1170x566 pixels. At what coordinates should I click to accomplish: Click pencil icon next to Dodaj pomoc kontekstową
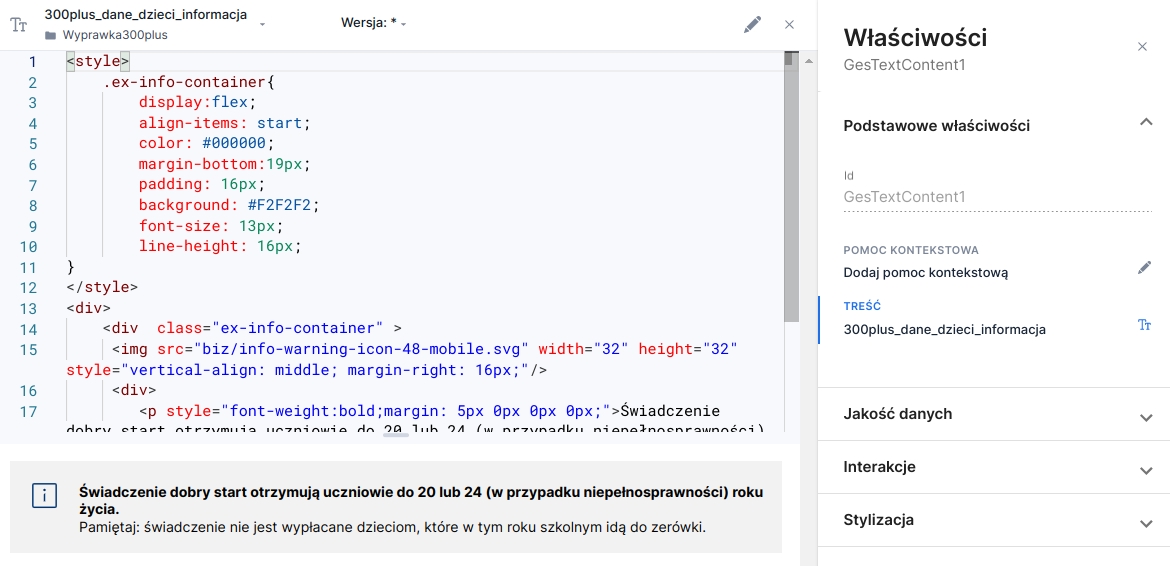click(x=1144, y=268)
